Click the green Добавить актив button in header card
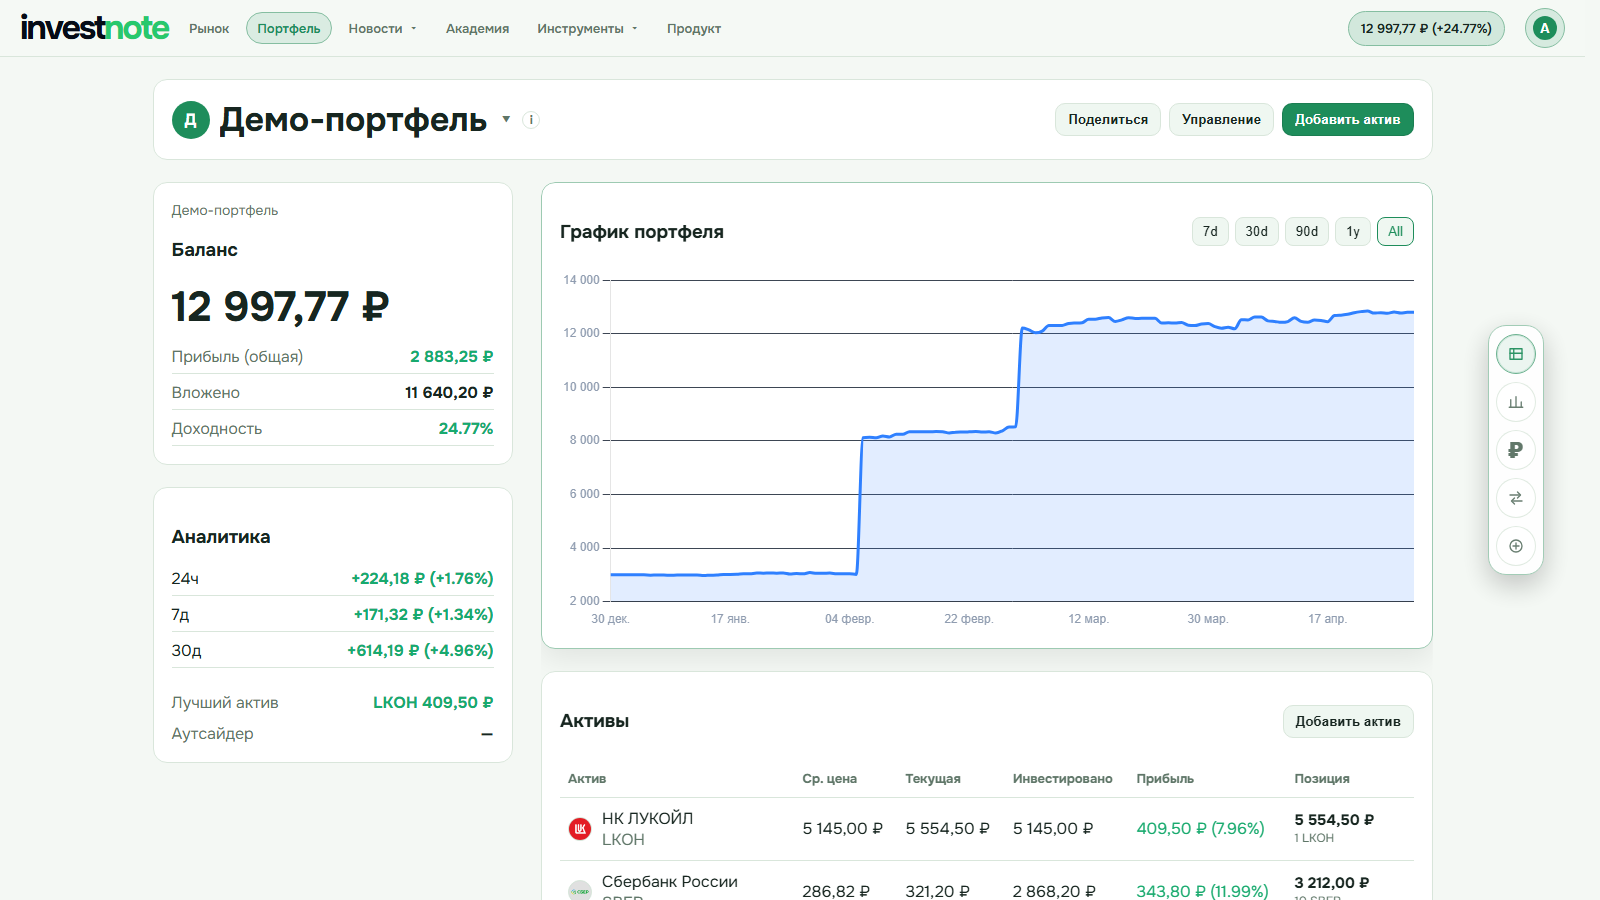This screenshot has height=900, width=1600. coord(1348,120)
